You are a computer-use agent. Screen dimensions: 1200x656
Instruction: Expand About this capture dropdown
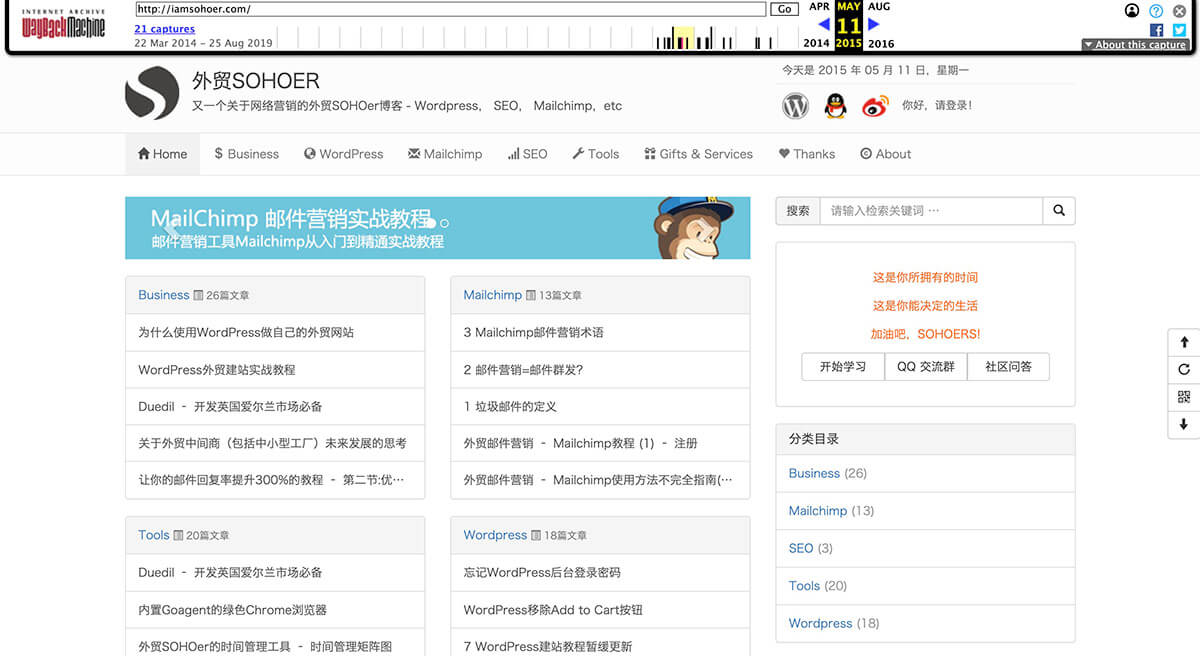pos(1135,45)
